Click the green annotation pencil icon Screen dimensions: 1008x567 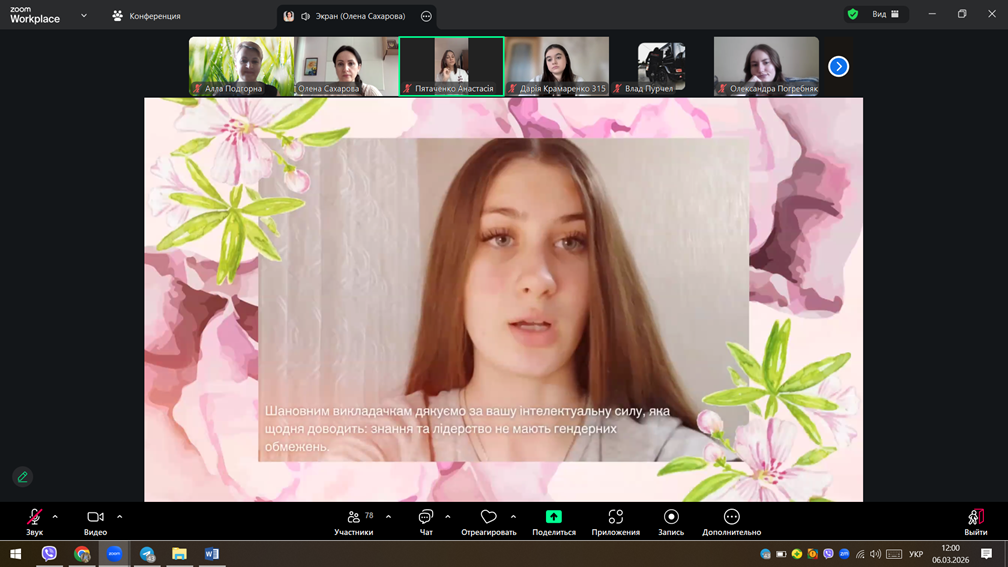tap(23, 477)
